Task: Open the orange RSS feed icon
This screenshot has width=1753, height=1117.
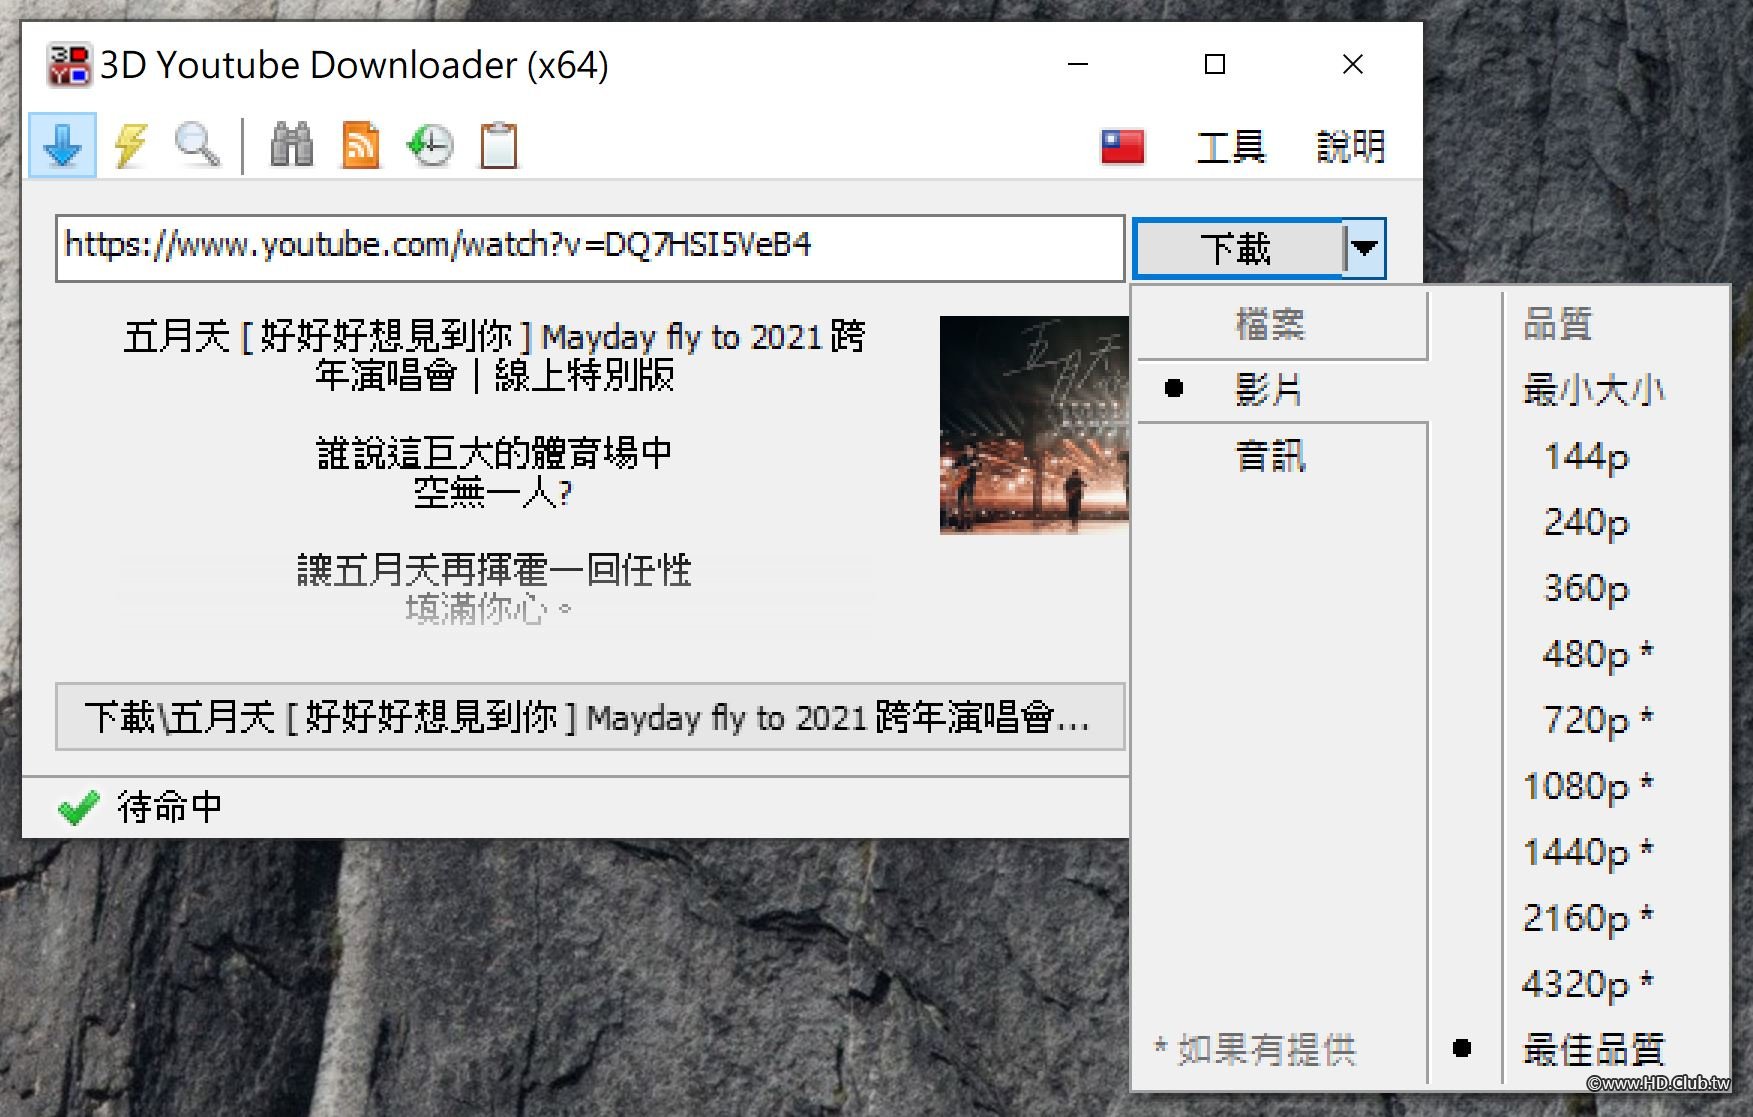Action: tap(361, 146)
